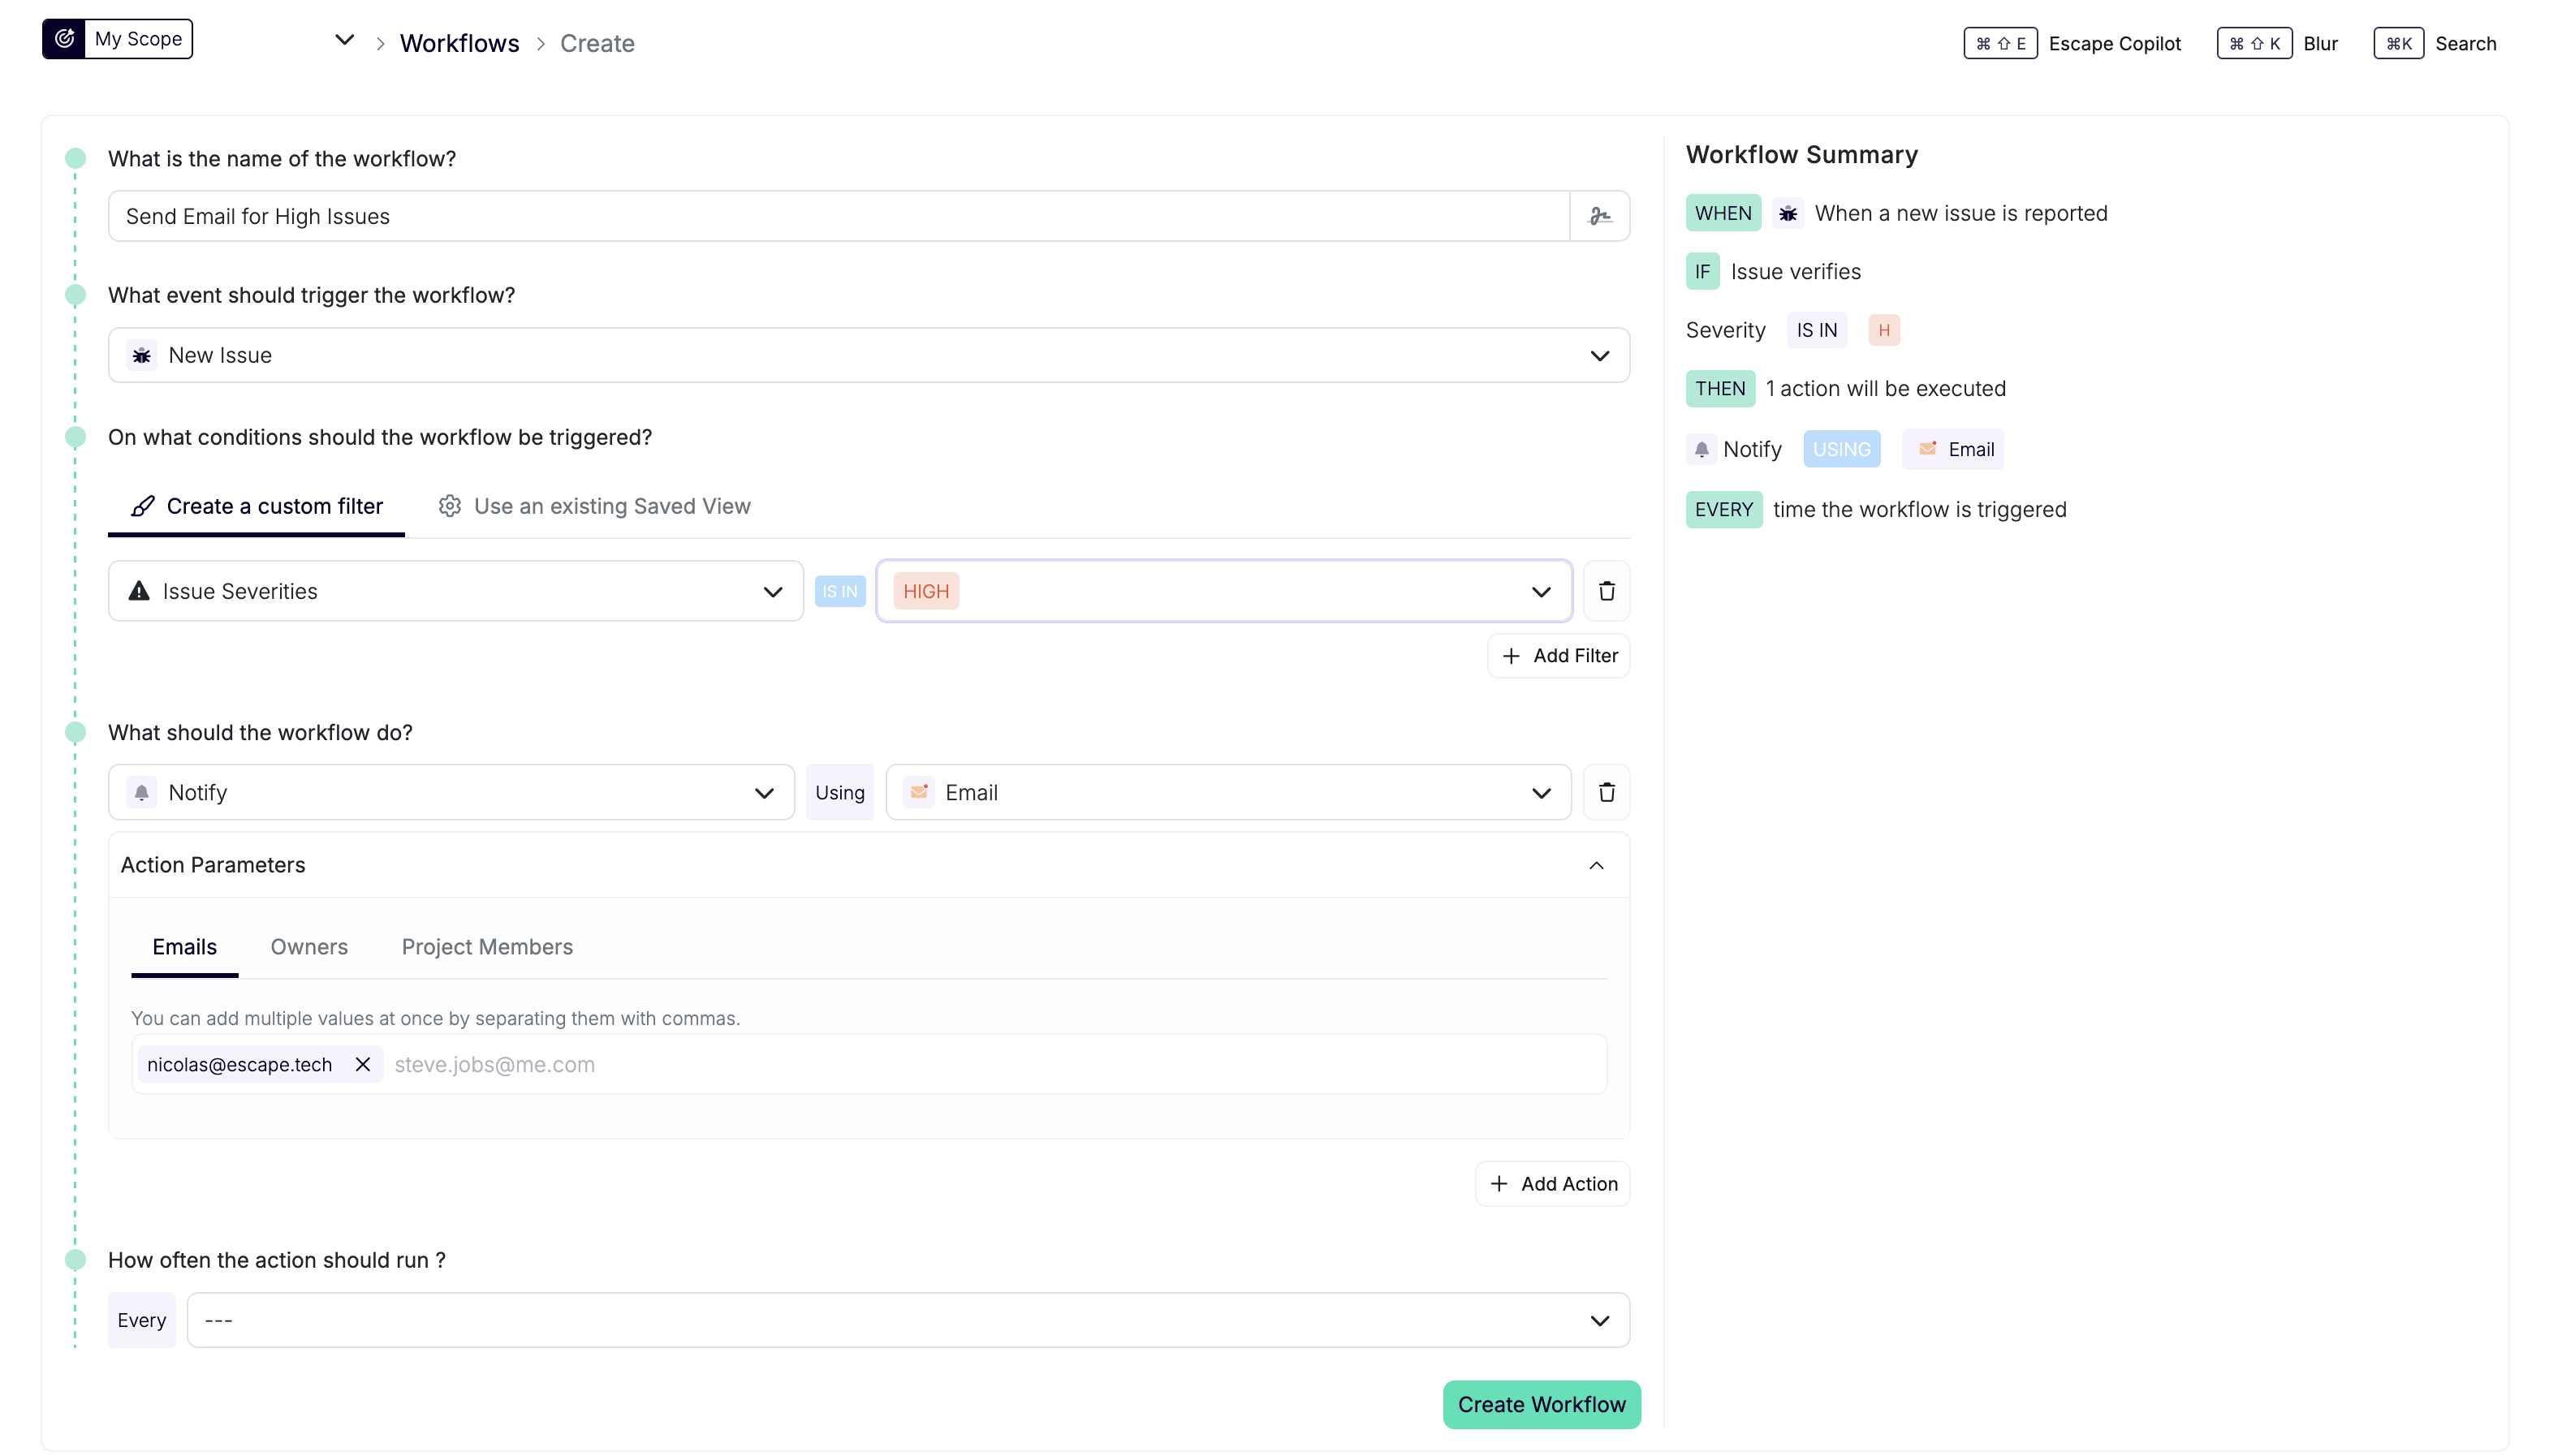The height and width of the screenshot is (1456, 2549).
Task: Click the warning triangle in Issue Severities filter
Action: pos(139,591)
